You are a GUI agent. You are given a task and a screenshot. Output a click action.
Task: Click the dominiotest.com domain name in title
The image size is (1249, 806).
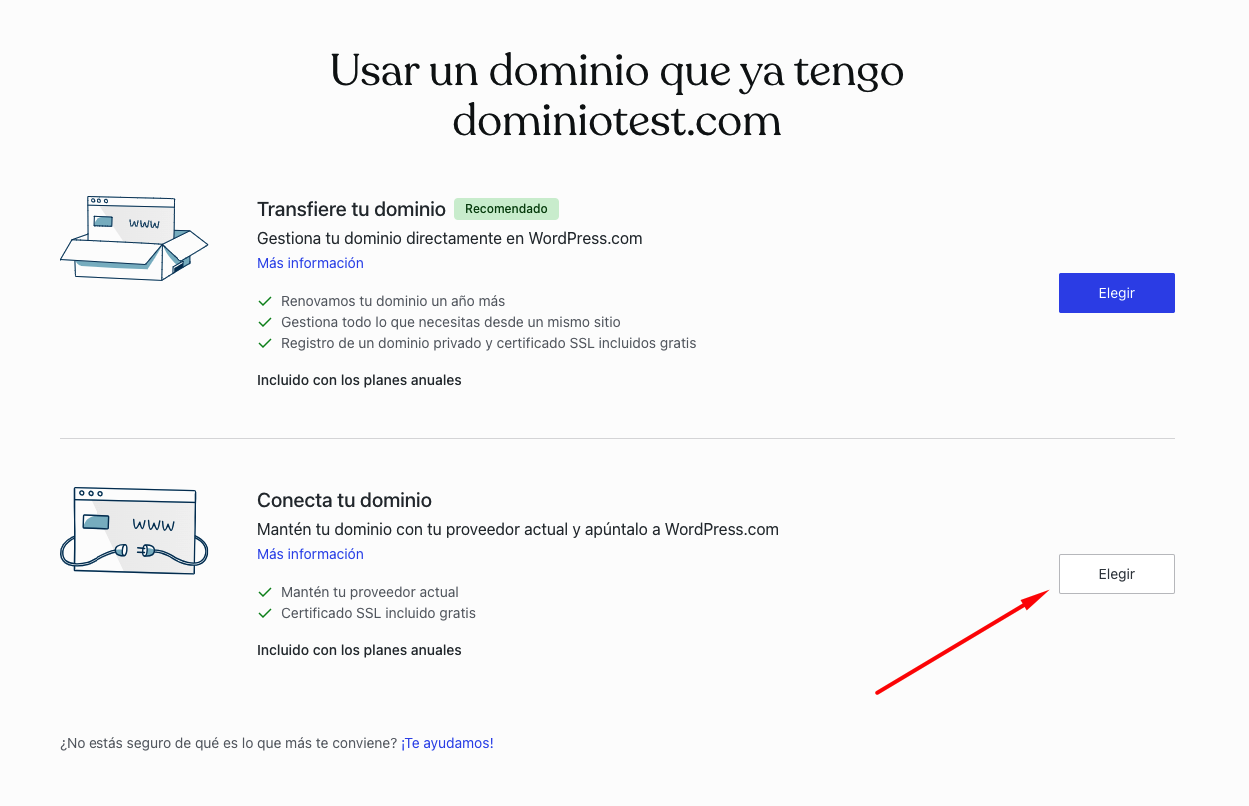(x=616, y=121)
